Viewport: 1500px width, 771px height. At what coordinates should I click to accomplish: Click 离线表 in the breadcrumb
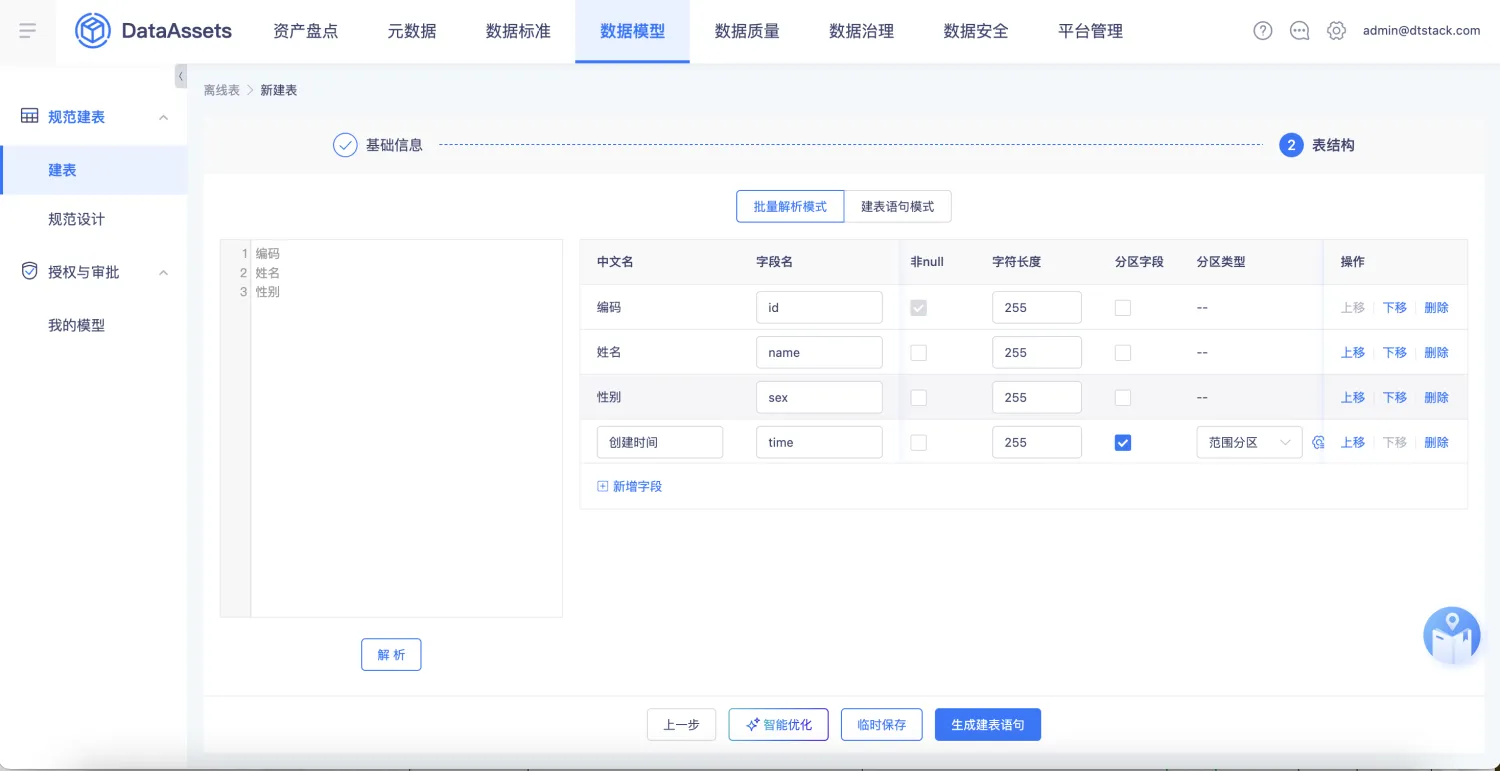pos(222,90)
